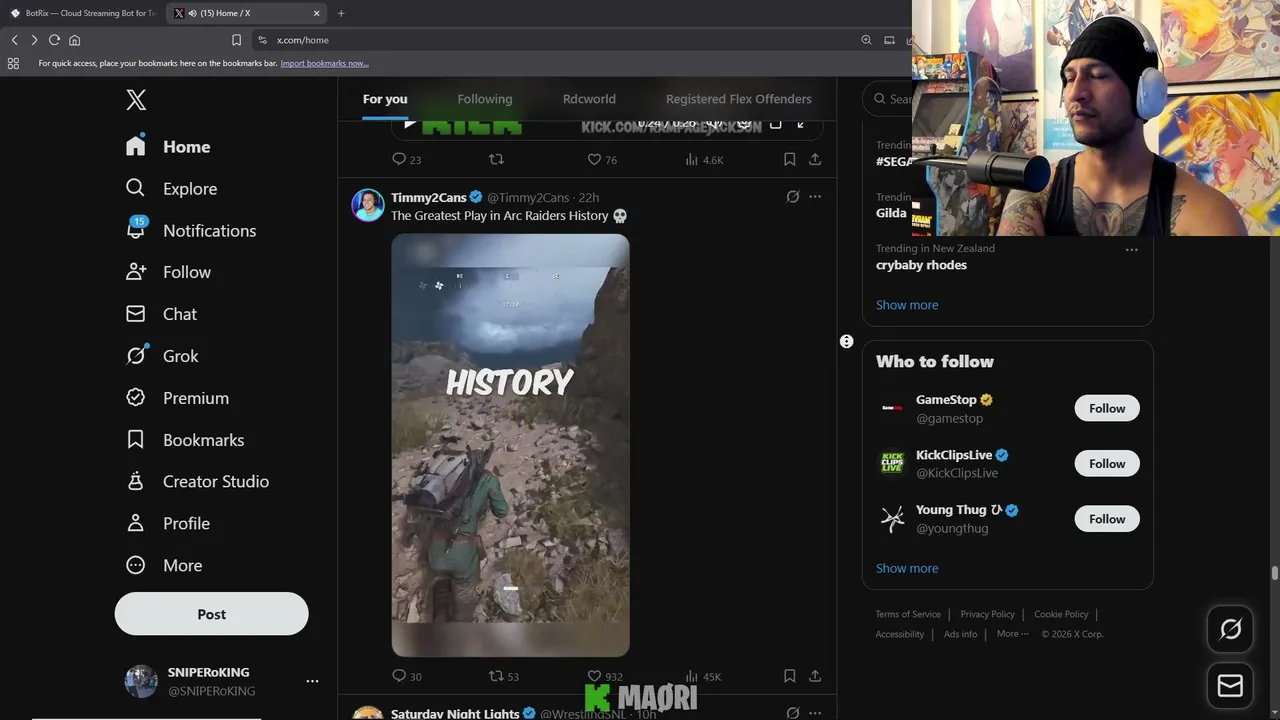Open options for crybaby rhodes trend

(x=1131, y=250)
